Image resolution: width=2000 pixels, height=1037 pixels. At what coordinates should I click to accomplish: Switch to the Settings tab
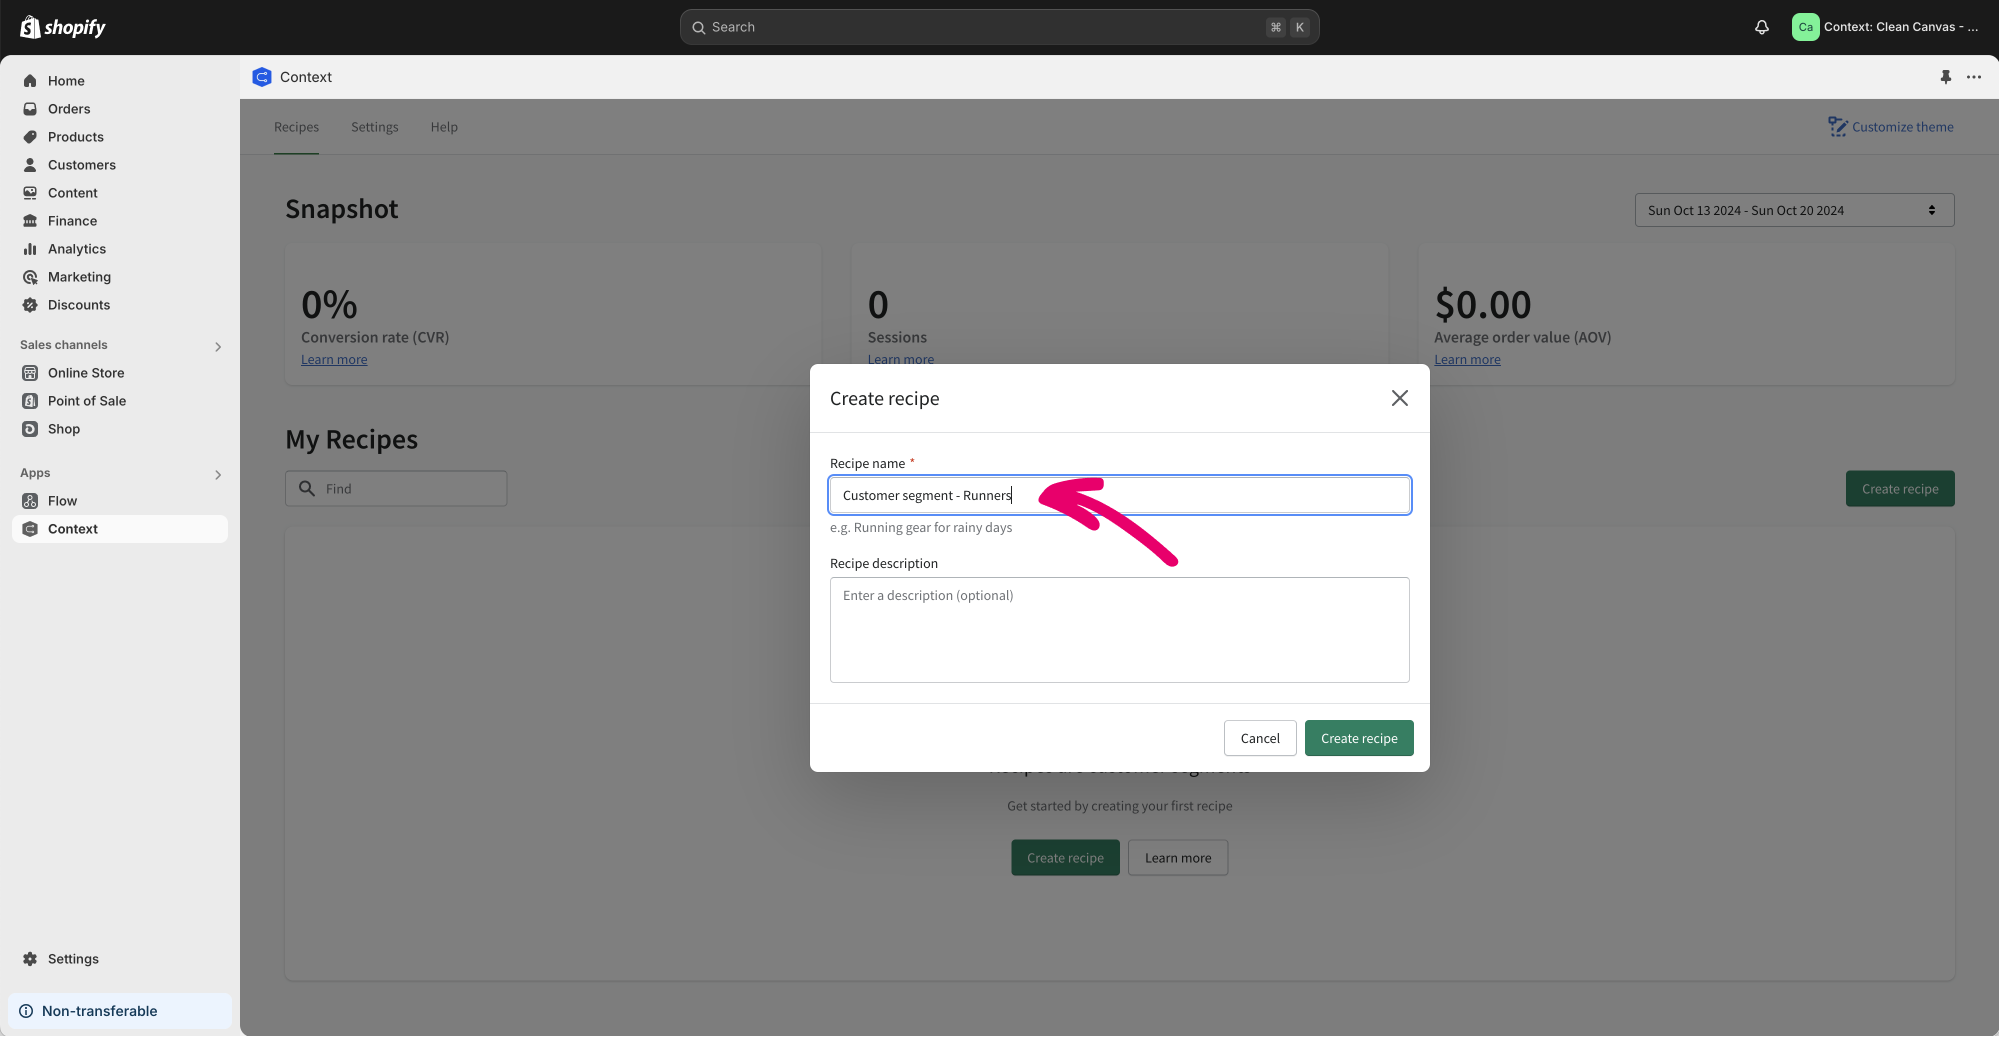(374, 127)
